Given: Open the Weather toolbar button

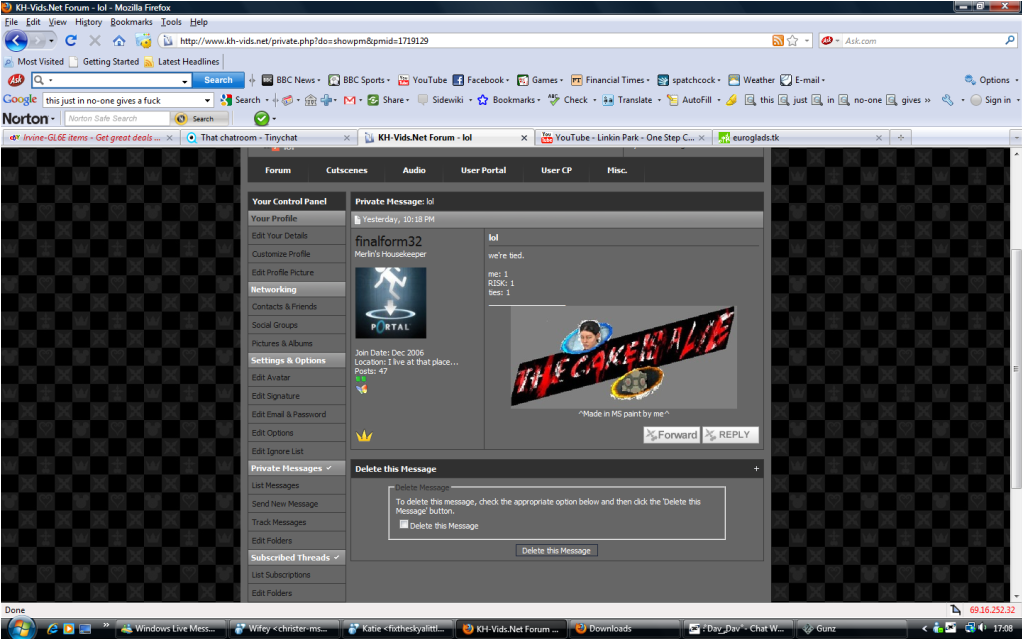Looking at the screenshot, I should (x=752, y=80).
